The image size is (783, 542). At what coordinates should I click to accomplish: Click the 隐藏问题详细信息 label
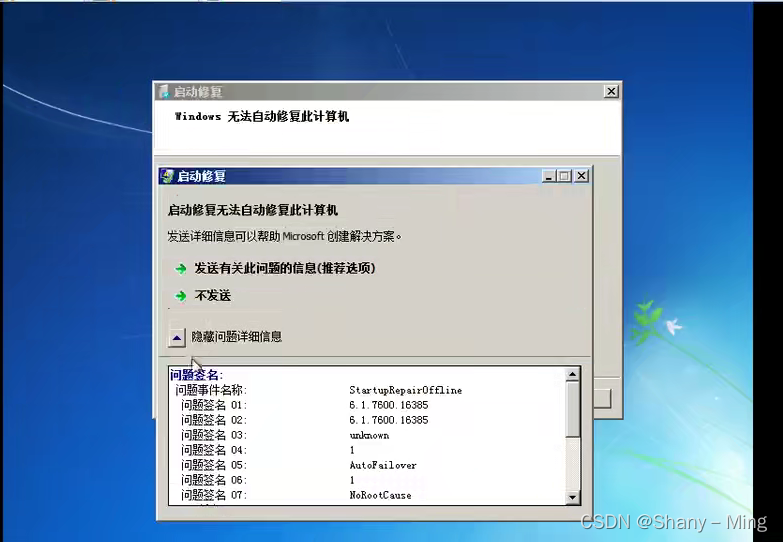tap(237, 337)
